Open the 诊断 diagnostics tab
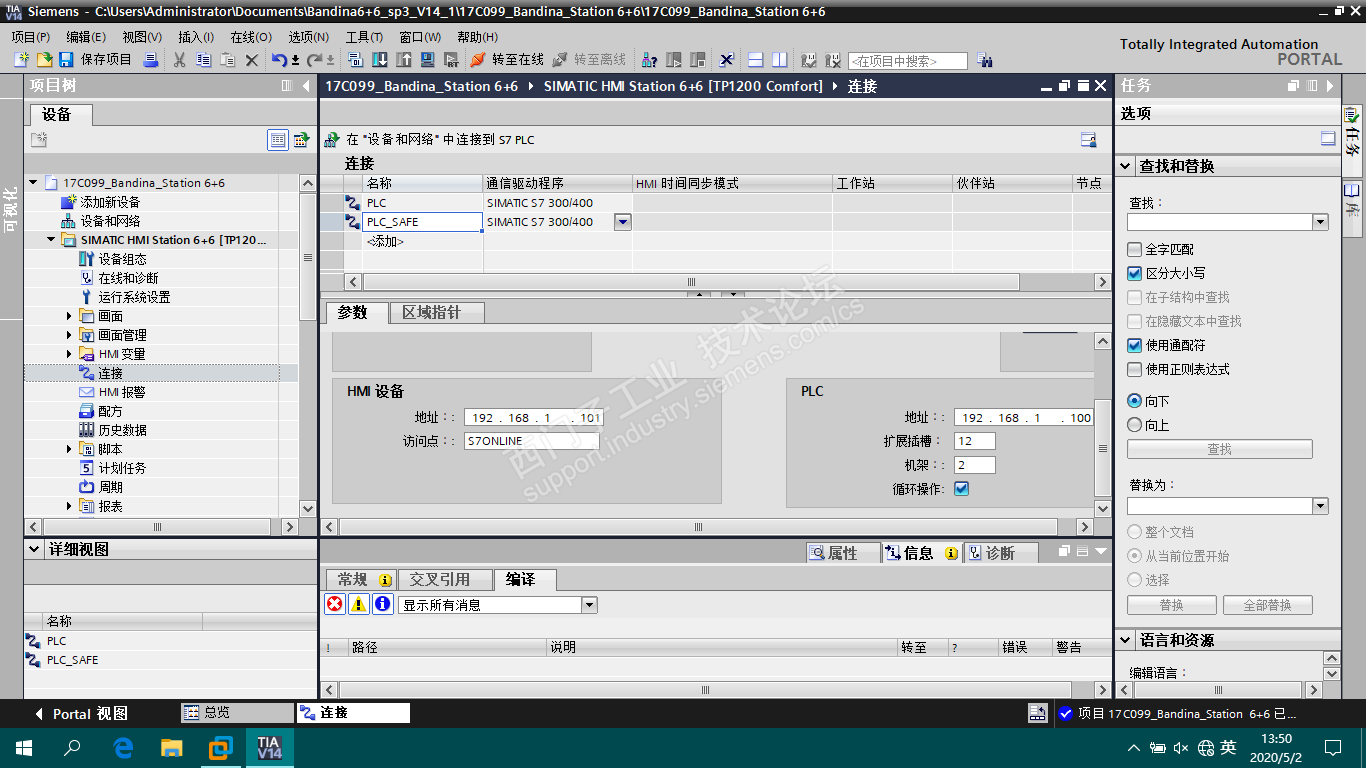 1001,553
